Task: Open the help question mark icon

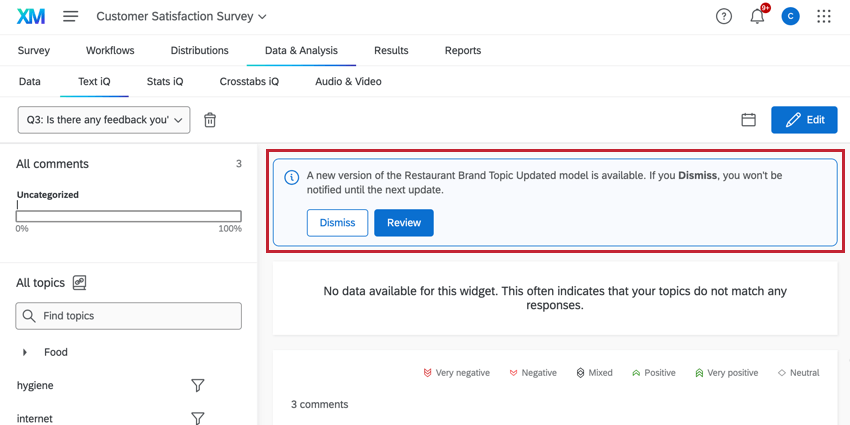Action: pos(724,16)
